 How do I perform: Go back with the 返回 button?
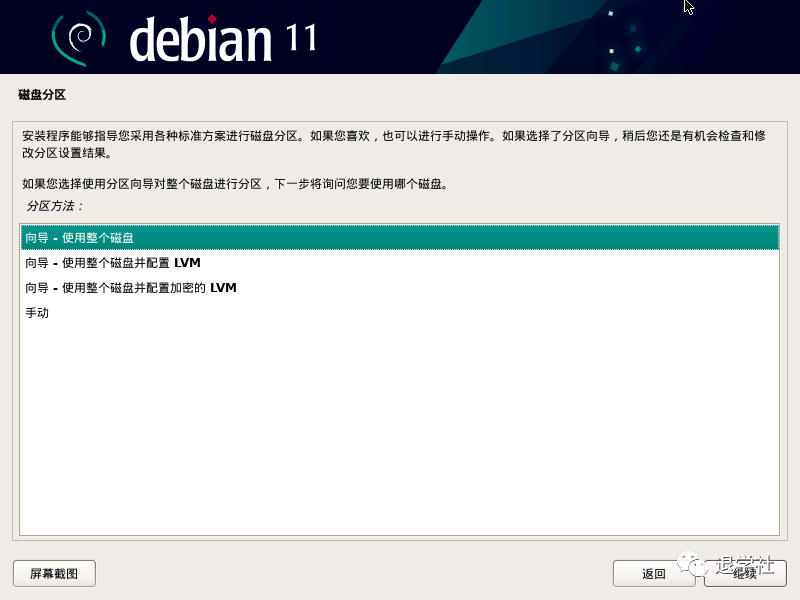pos(654,573)
